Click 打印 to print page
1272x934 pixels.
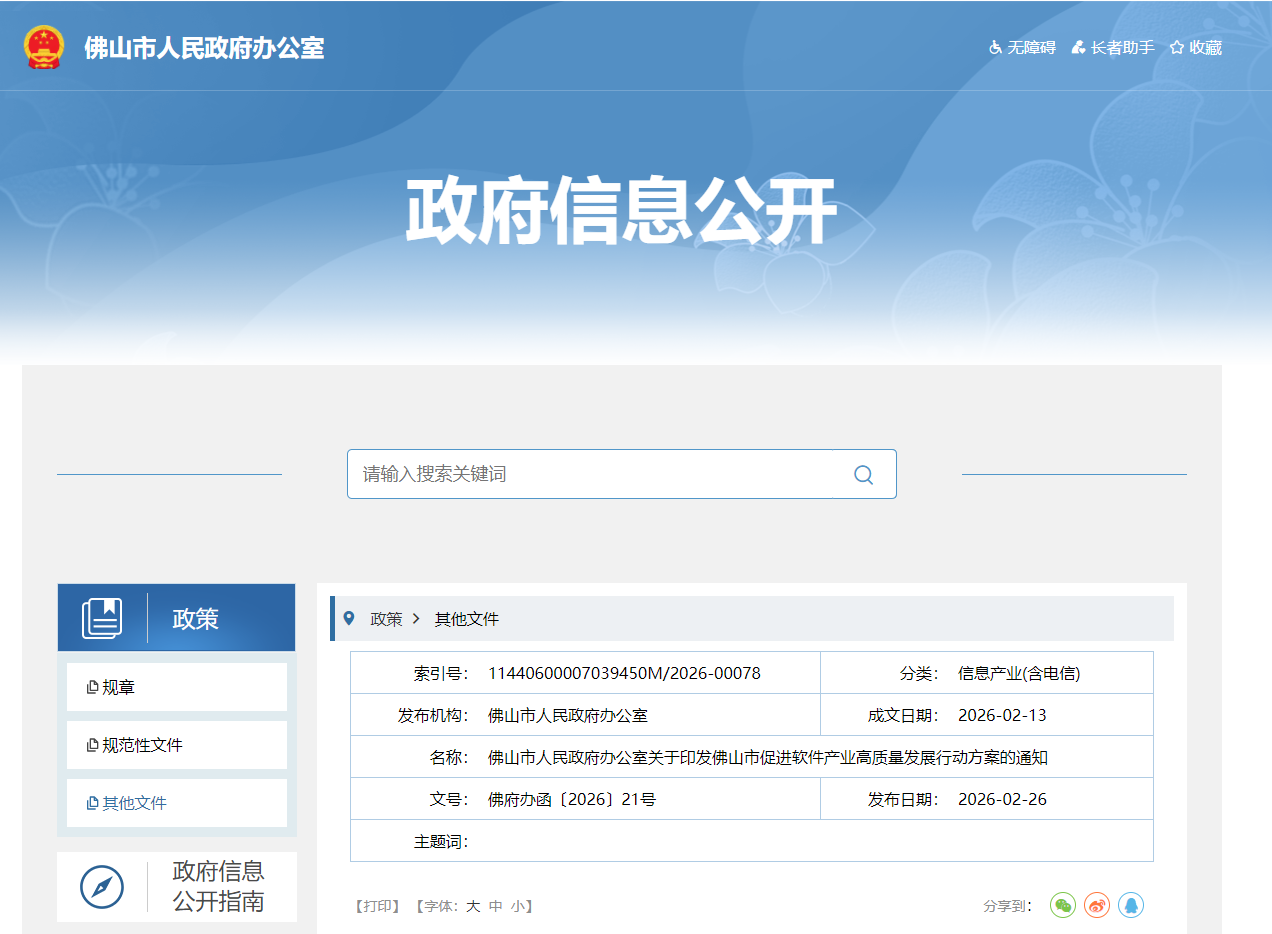click(x=377, y=906)
